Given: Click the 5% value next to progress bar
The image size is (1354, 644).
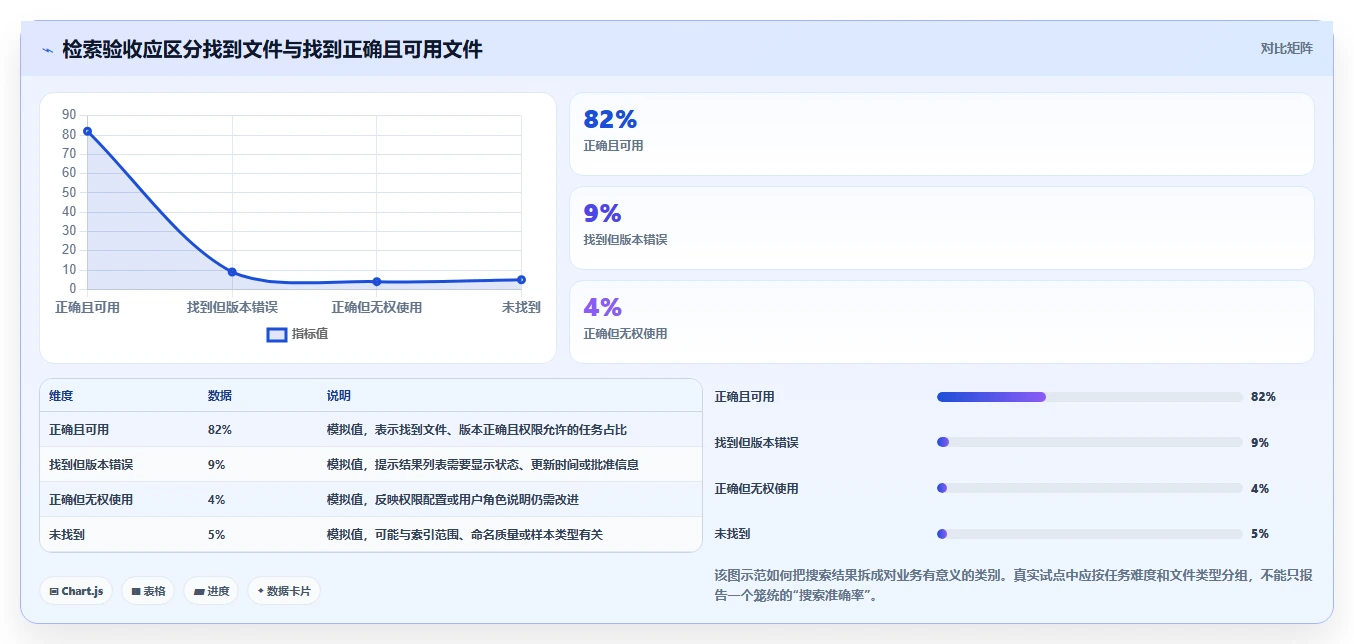Looking at the screenshot, I should point(1260,534).
